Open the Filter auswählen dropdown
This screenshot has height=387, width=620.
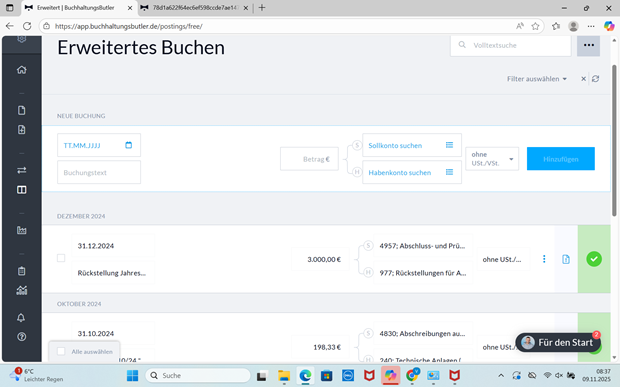click(x=537, y=79)
